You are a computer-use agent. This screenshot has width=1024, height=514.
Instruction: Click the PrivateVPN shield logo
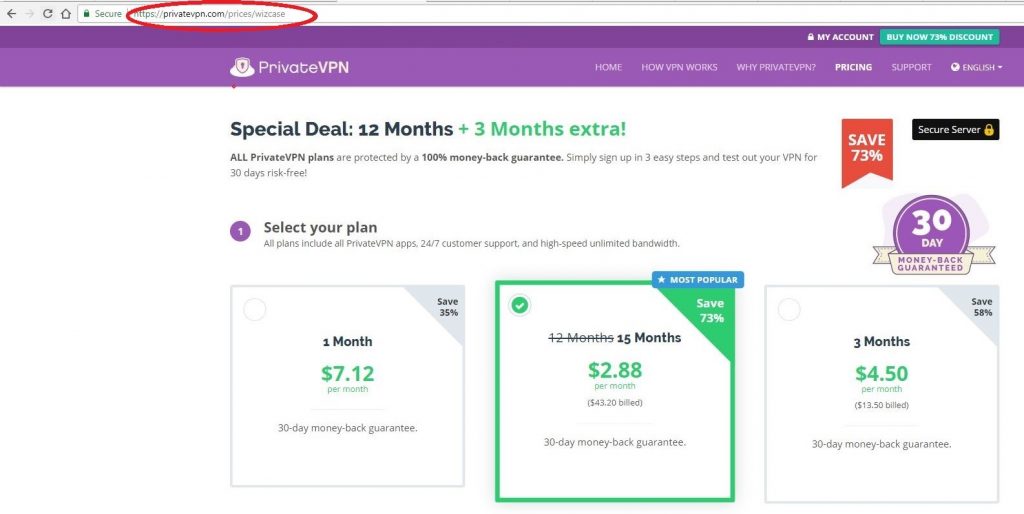coord(242,67)
